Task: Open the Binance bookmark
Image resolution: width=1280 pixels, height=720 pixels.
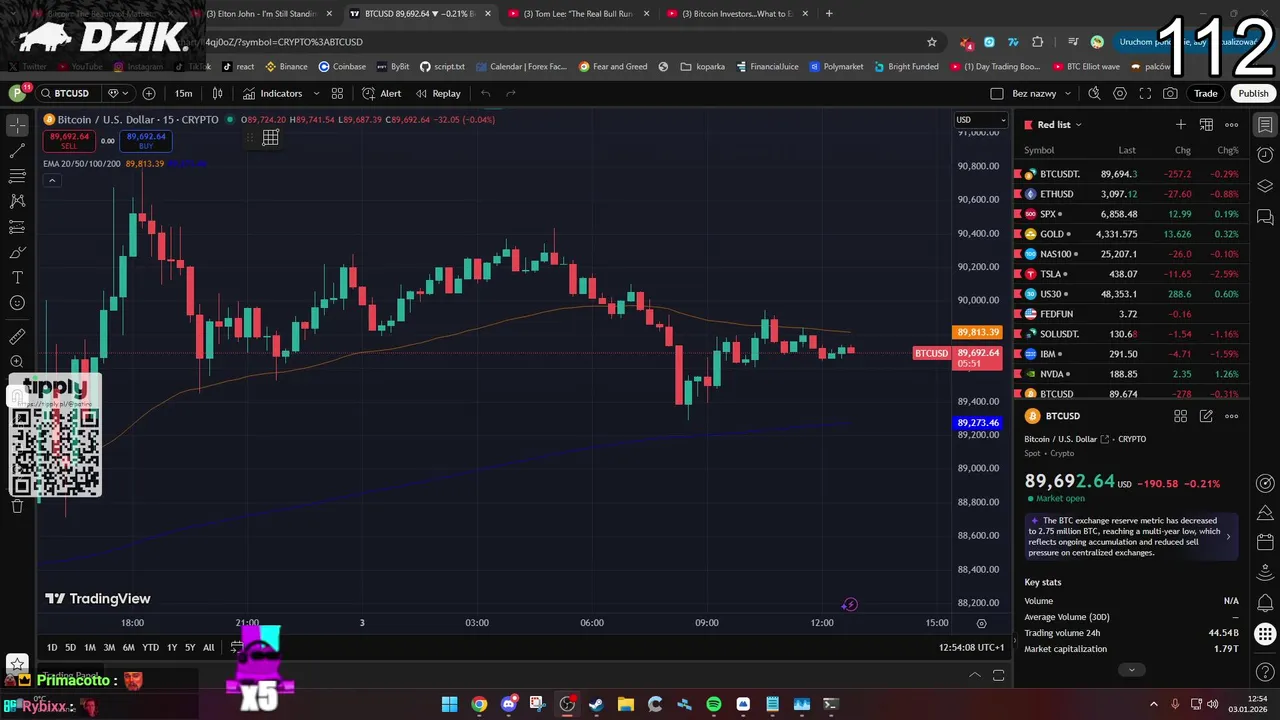Action: [x=285, y=67]
